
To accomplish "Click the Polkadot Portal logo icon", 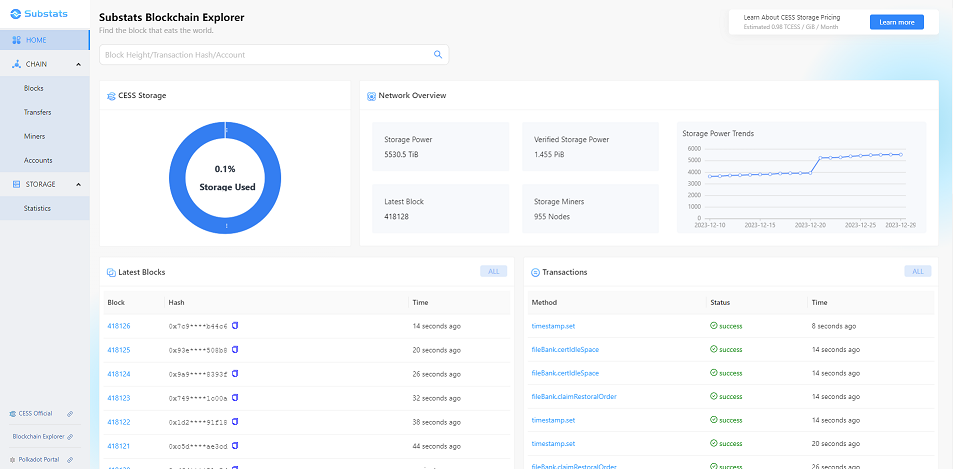I will [x=12, y=460].
